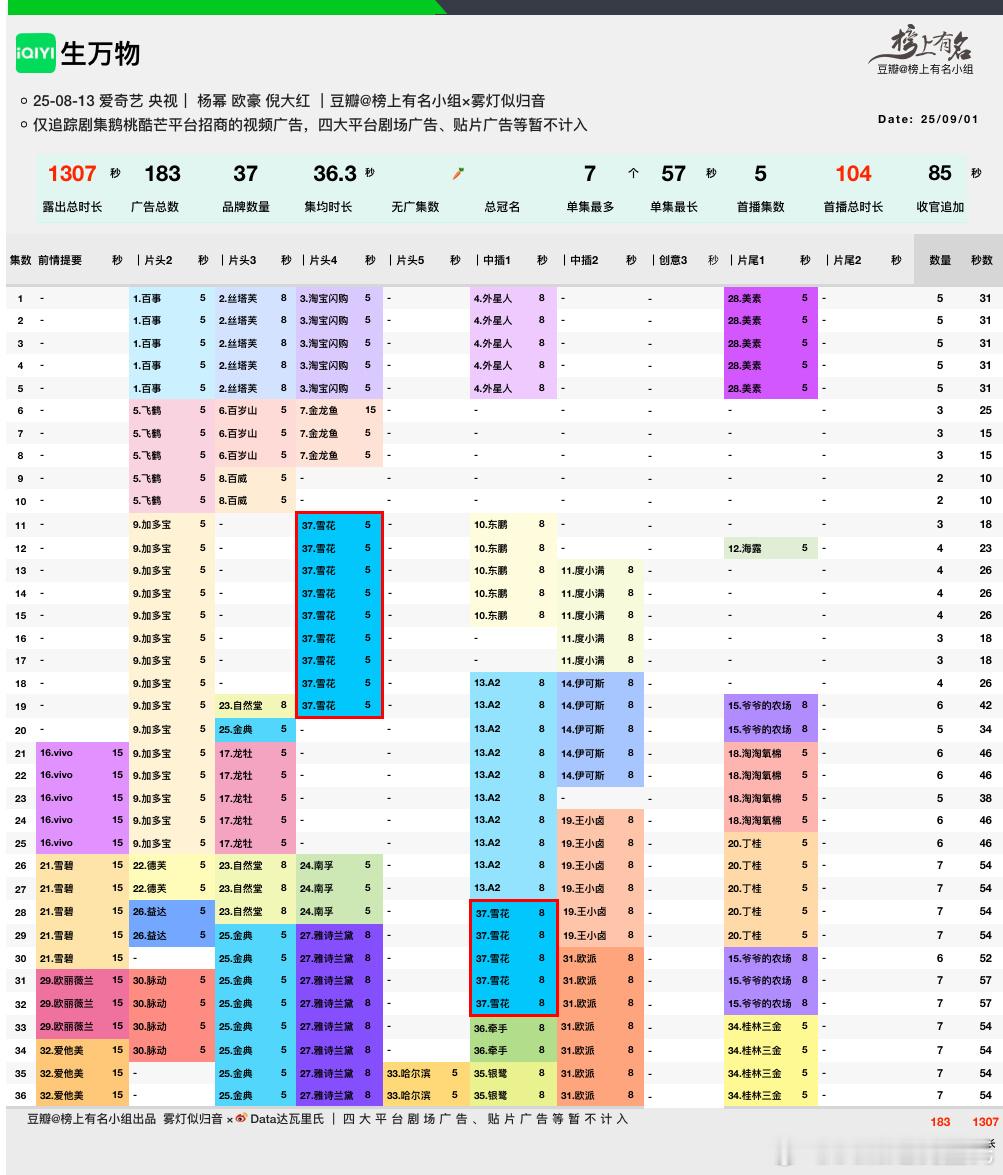Click the 总冠名 label
The image size is (1003, 1175).
coord(502,207)
